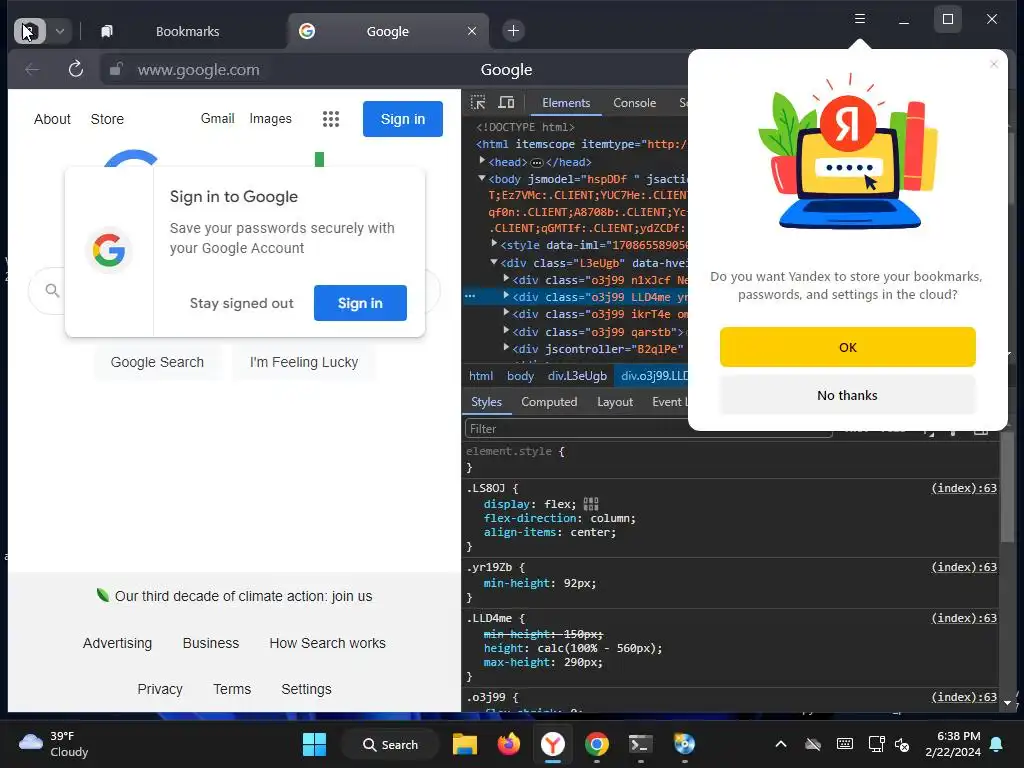This screenshot has height=768, width=1024.
Task: Expand the div o3j99 qarstb node
Action: (506, 330)
